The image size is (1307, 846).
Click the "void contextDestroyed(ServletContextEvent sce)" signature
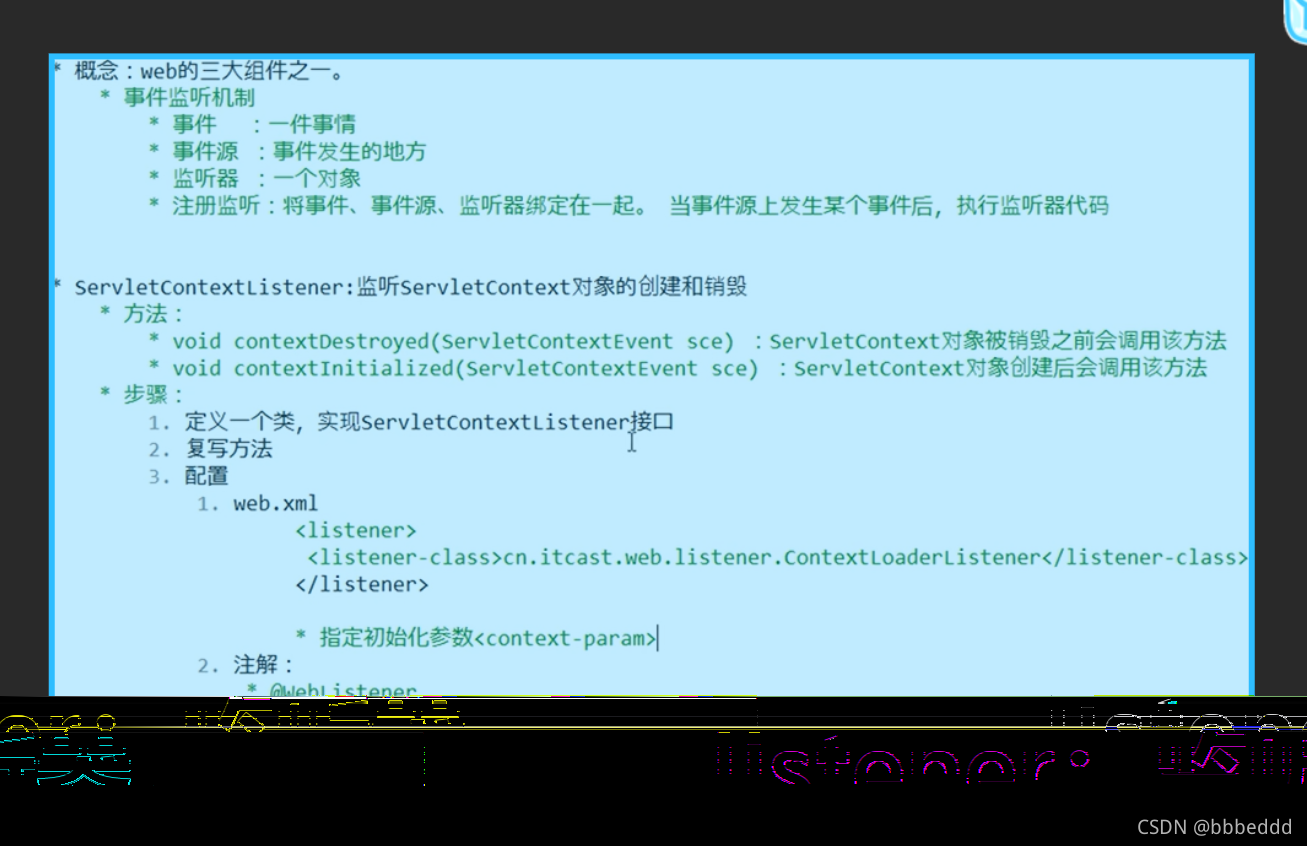[453, 342]
